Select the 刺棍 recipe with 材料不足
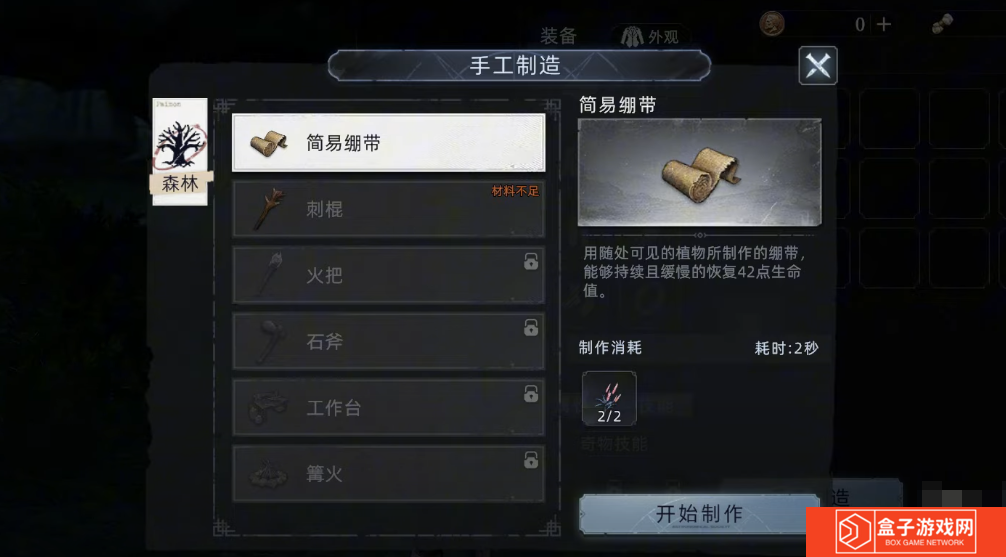Screen dimensions: 1006x557 pyautogui.click(x=389, y=209)
